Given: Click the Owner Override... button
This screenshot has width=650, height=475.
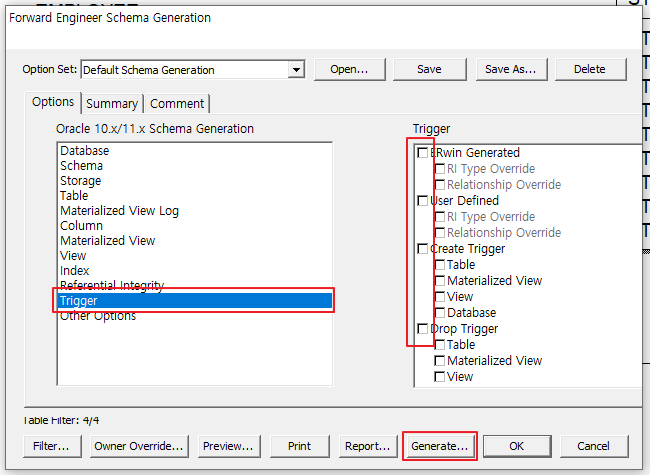Looking at the screenshot, I should pyautogui.click(x=139, y=446).
